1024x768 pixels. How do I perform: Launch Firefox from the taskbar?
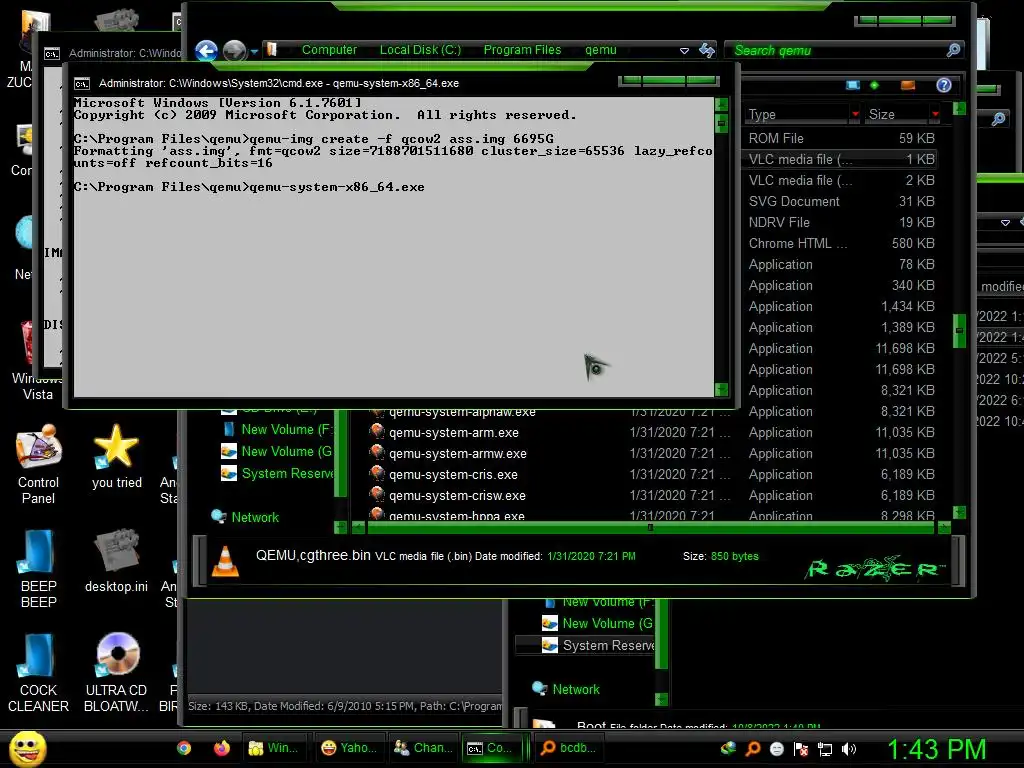click(221, 748)
